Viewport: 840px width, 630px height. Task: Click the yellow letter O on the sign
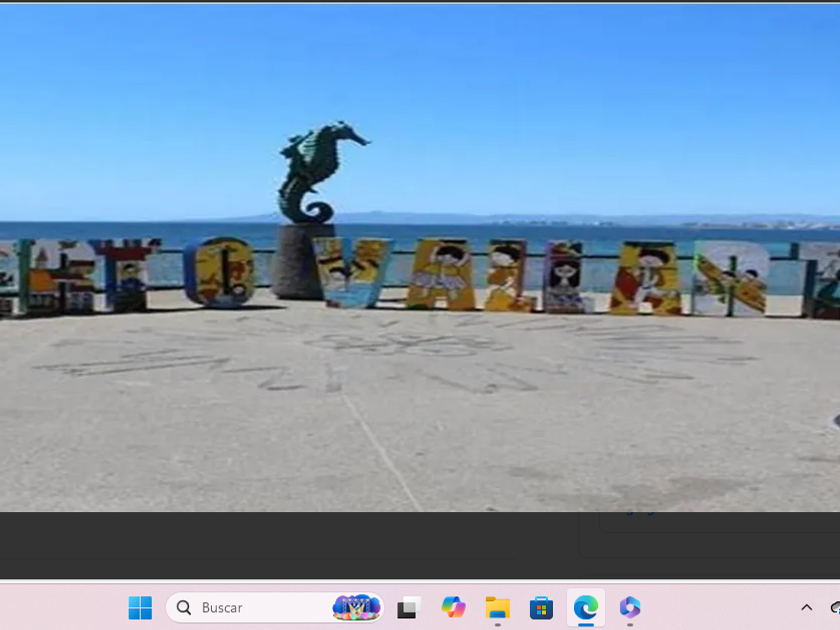(x=219, y=271)
